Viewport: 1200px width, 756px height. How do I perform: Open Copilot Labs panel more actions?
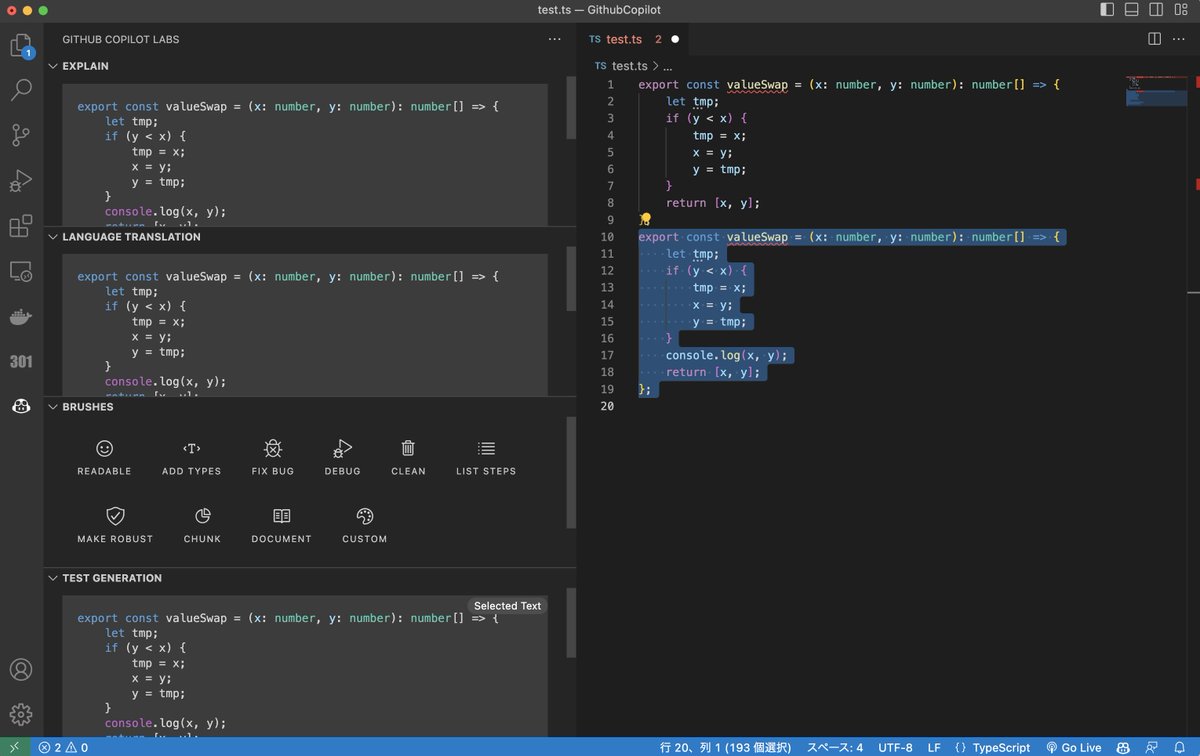[555, 39]
